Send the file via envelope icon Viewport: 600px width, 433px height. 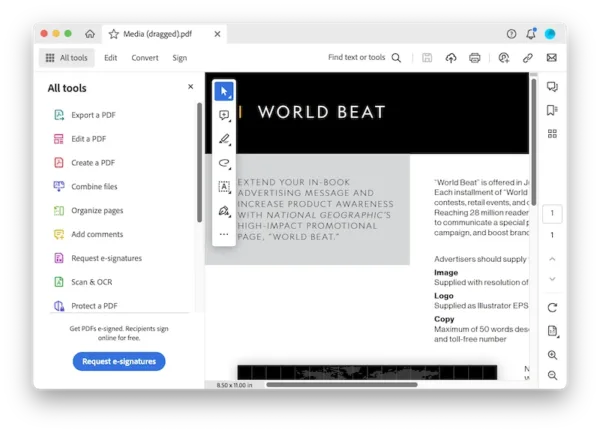(551, 58)
